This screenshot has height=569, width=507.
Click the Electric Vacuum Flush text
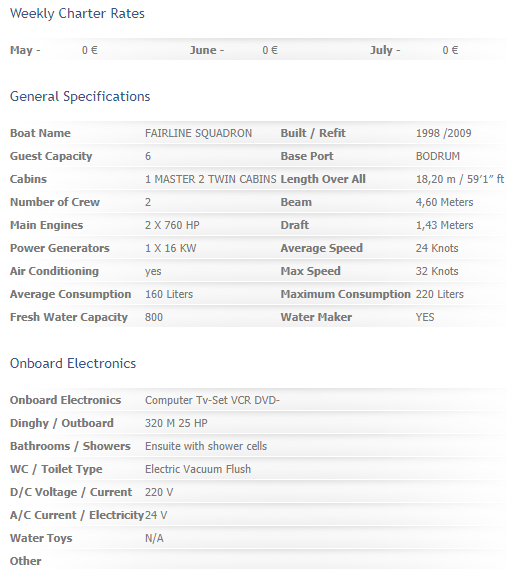[x=198, y=469]
